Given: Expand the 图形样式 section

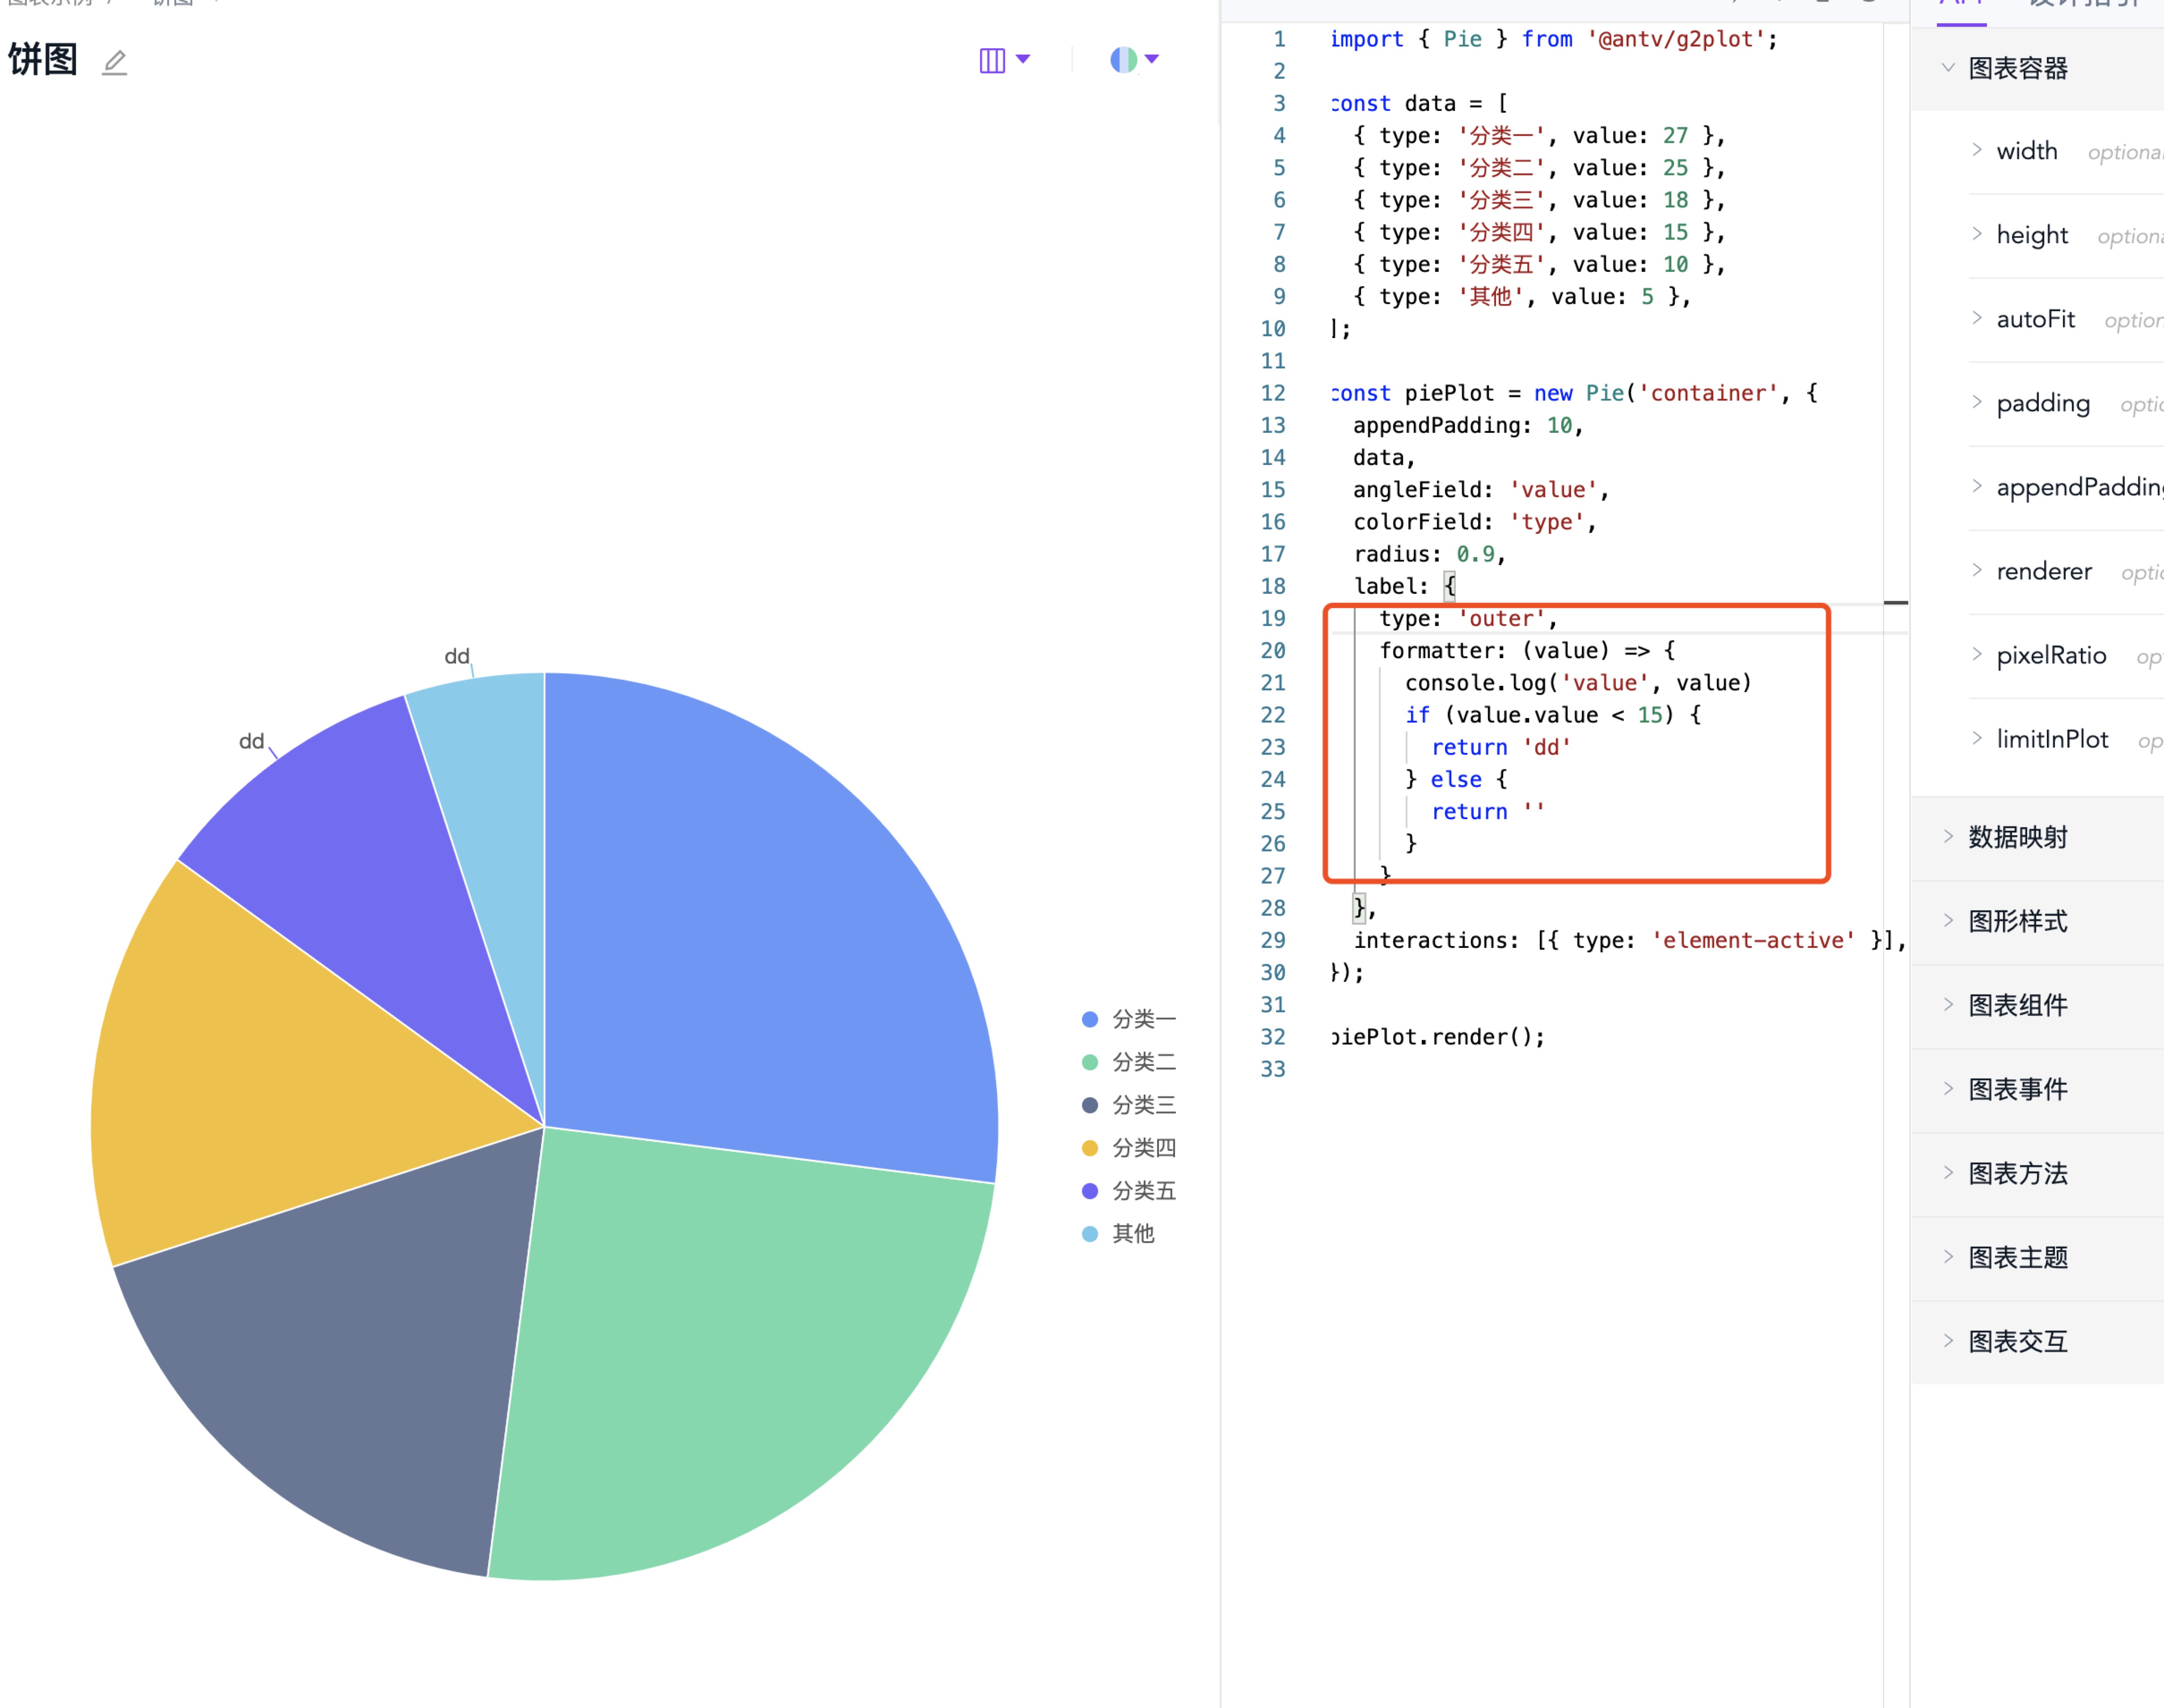Looking at the screenshot, I should (2038, 921).
